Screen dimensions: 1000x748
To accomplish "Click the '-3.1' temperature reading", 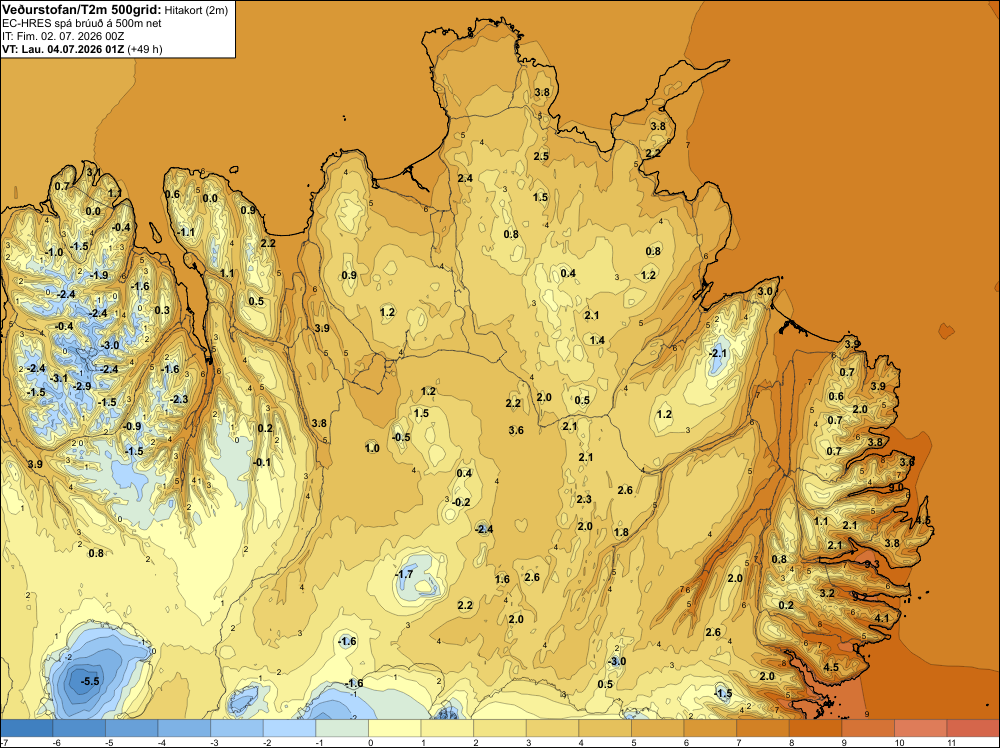I will 59,378.
